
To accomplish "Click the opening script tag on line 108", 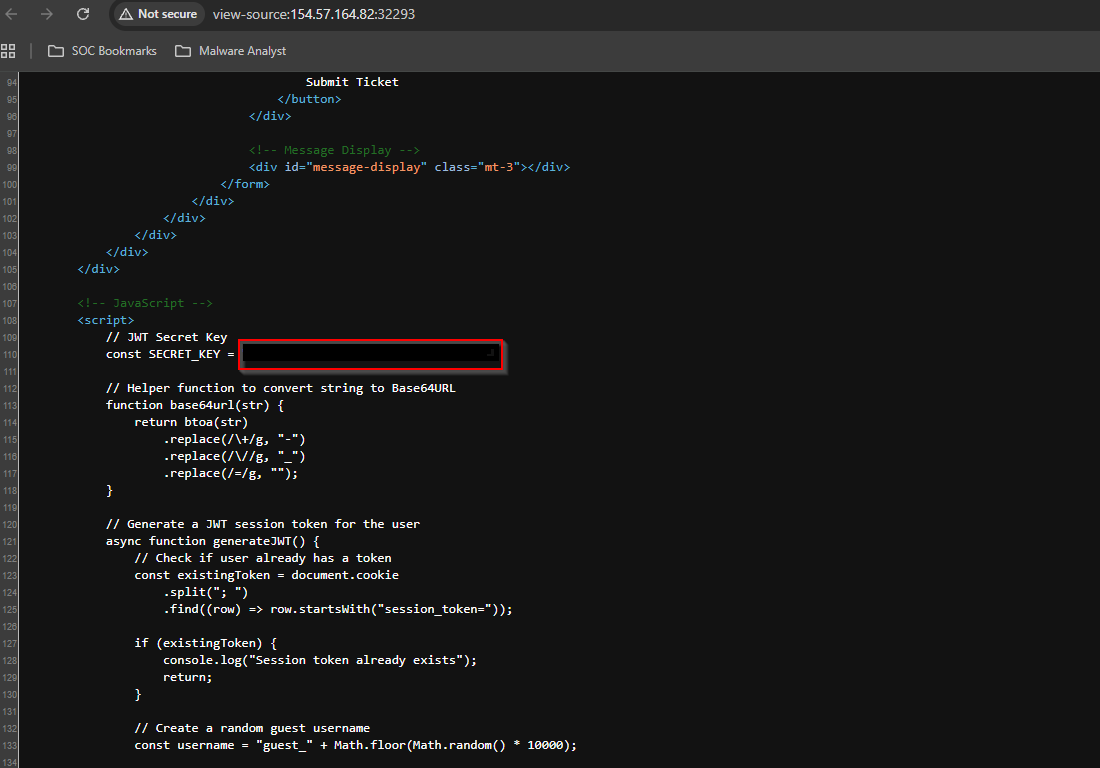I will tap(106, 321).
